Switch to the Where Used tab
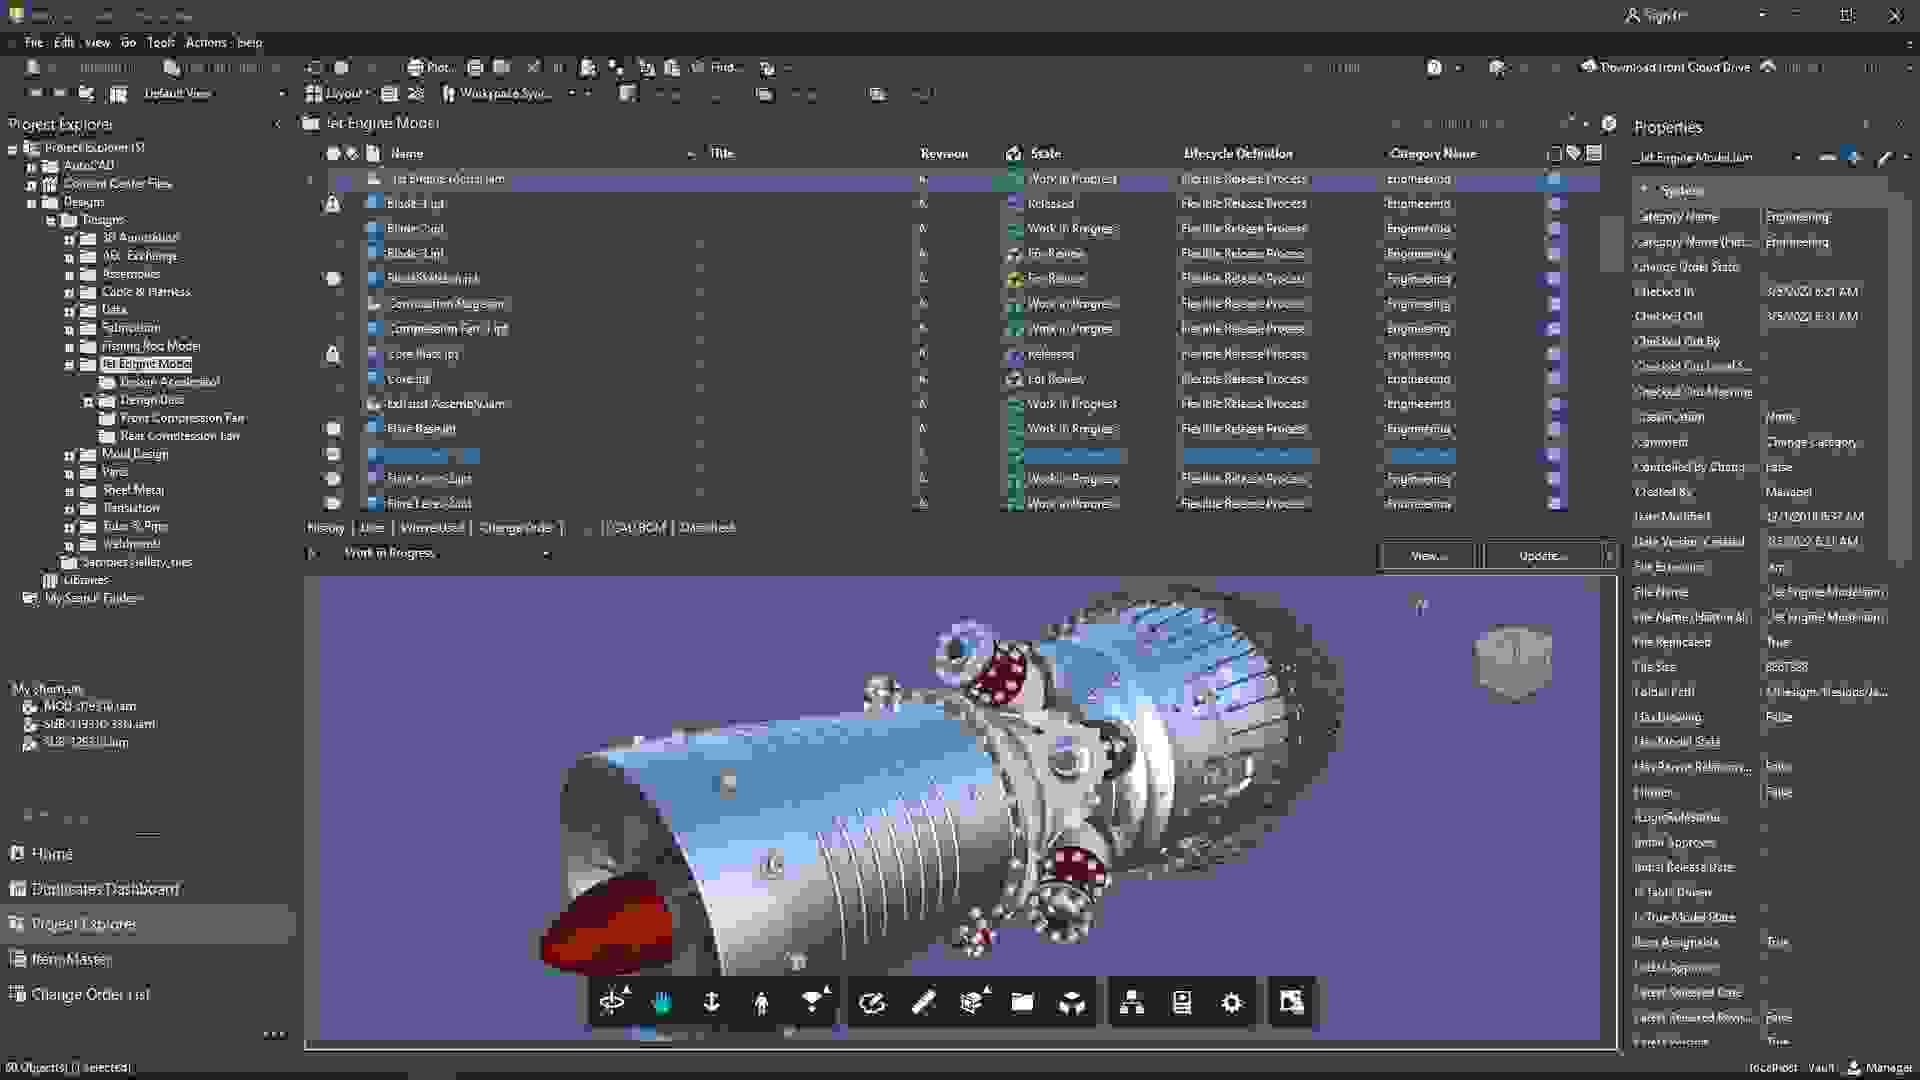1920x1080 pixels. (x=431, y=528)
